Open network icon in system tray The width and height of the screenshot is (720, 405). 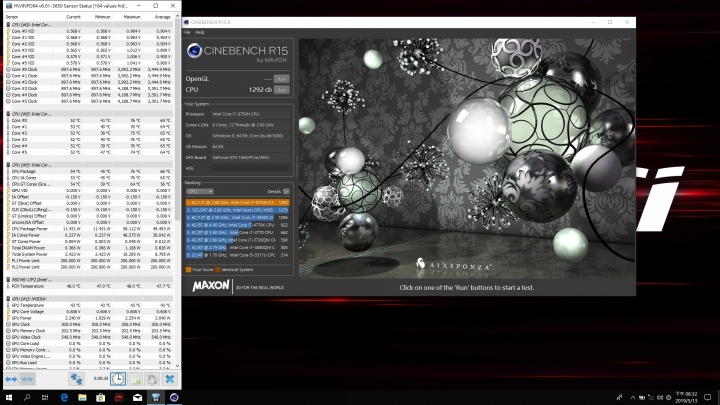click(x=651, y=397)
